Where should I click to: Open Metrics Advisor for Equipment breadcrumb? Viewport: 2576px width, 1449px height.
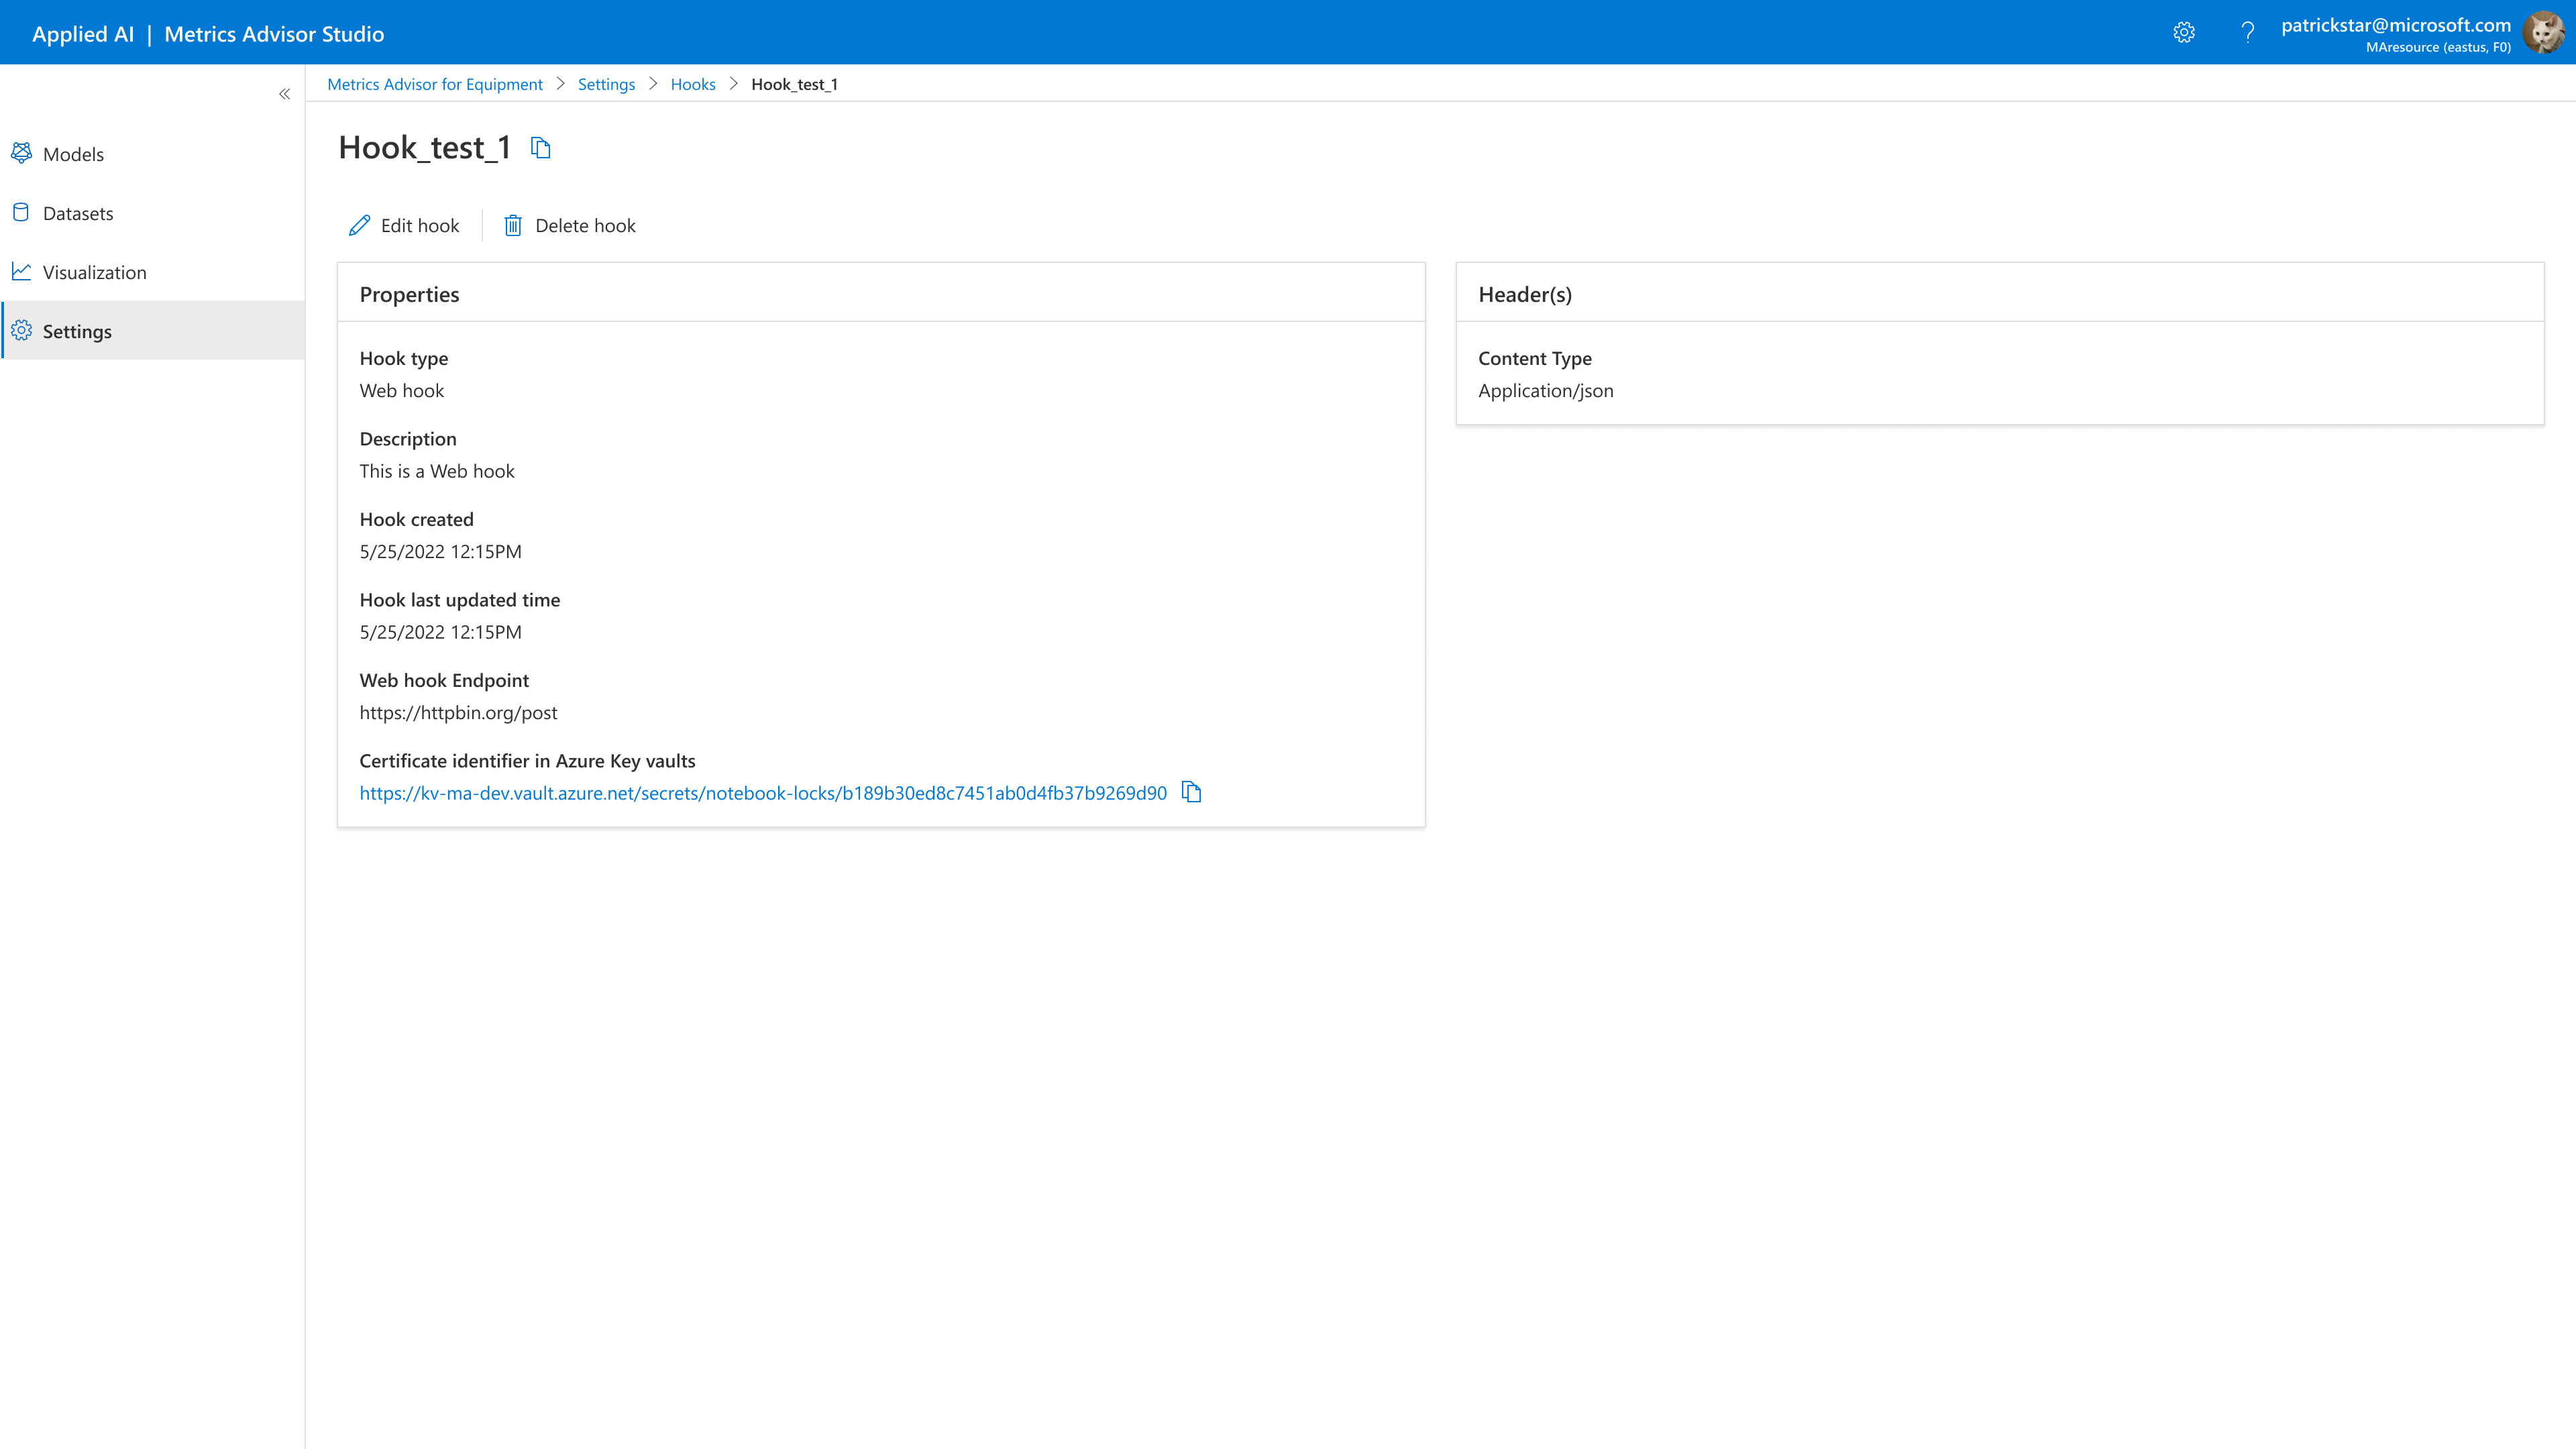pyautogui.click(x=435, y=84)
